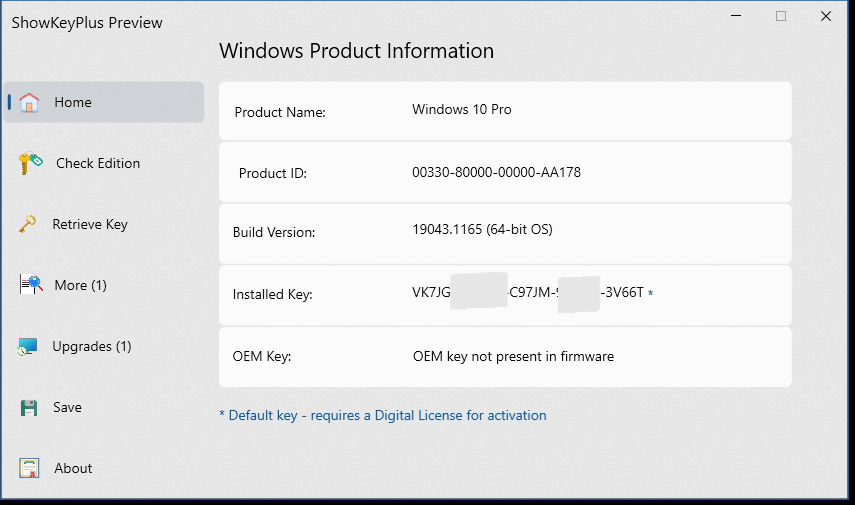This screenshot has width=855, height=505.
Task: Select the More (1) menu entry
Action: point(80,285)
